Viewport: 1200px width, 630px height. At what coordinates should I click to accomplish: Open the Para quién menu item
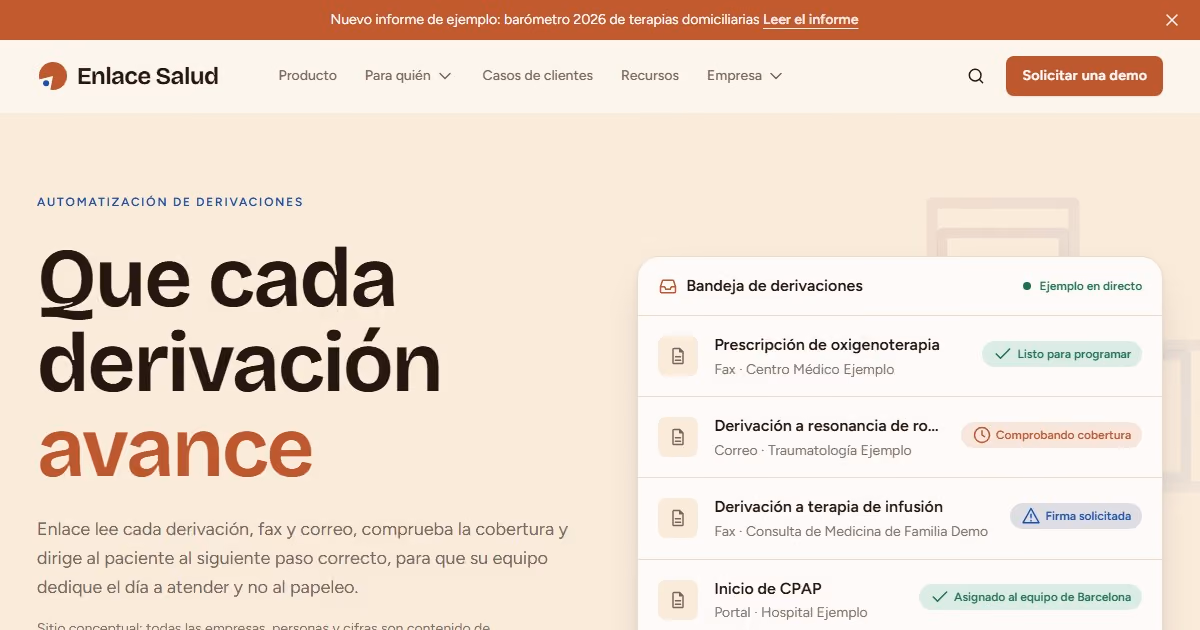pos(398,76)
